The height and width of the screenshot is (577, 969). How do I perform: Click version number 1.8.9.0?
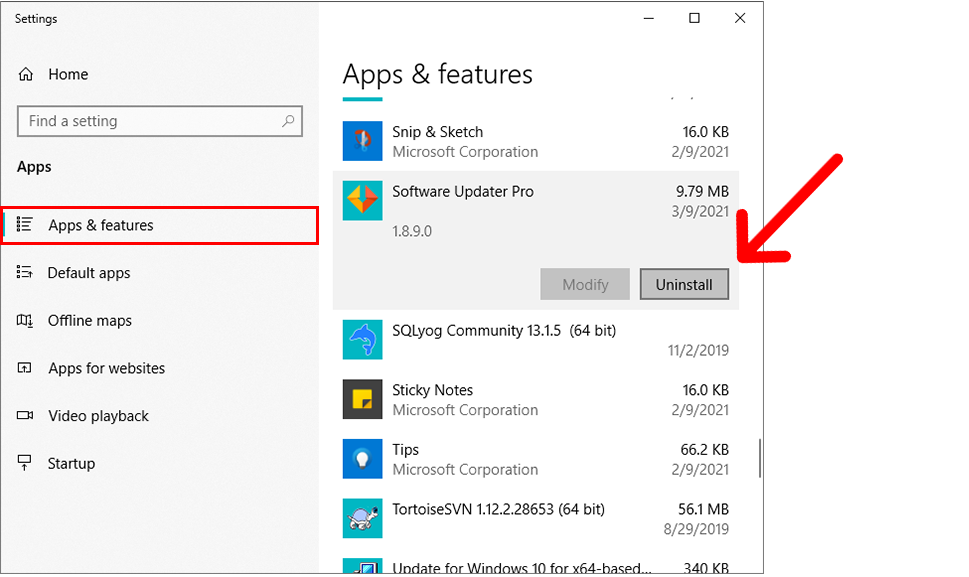click(412, 231)
